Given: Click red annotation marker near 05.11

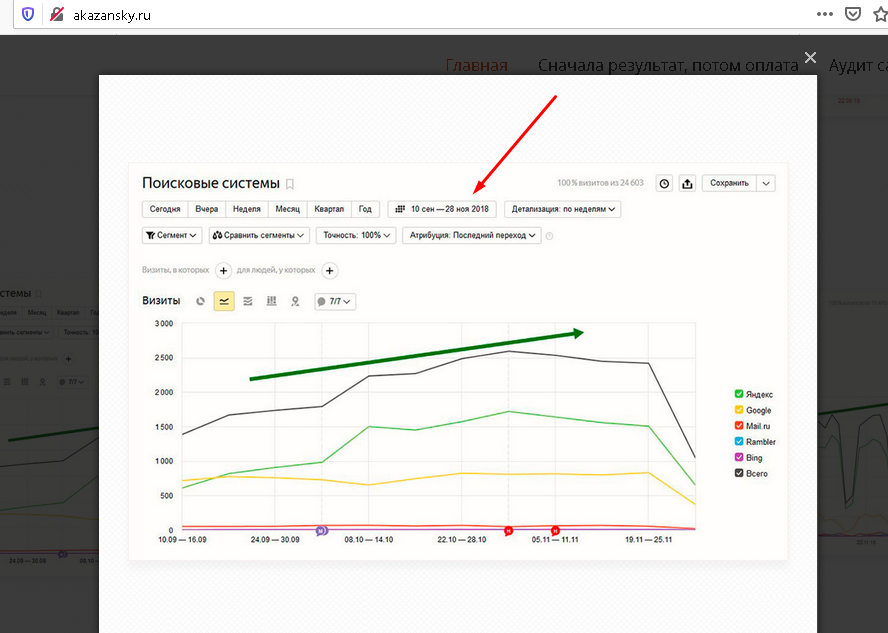Looking at the screenshot, I should pos(556,531).
